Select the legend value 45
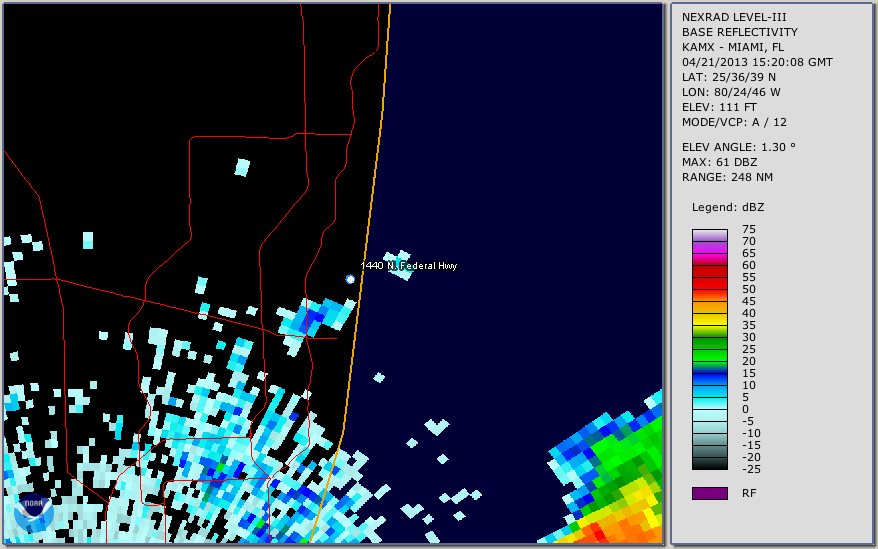Screen dimensions: 878x549 point(749,301)
